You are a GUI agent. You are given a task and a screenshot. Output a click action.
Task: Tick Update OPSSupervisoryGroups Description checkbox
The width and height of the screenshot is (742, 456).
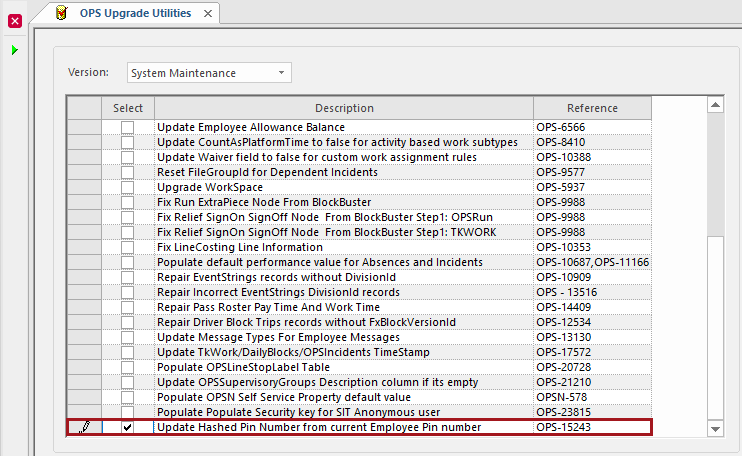pos(127,382)
